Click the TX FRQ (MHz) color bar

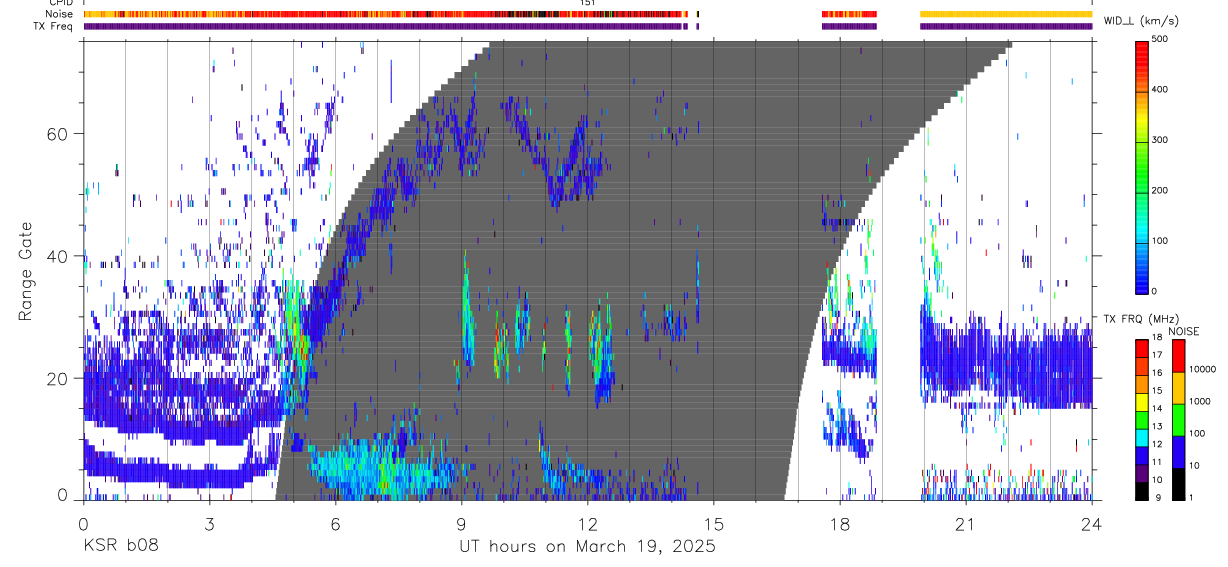click(x=1141, y=419)
